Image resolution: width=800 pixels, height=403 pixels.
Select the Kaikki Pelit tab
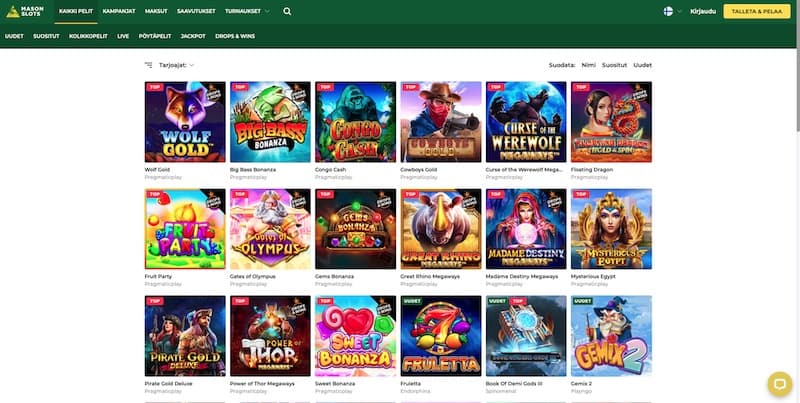click(76, 11)
